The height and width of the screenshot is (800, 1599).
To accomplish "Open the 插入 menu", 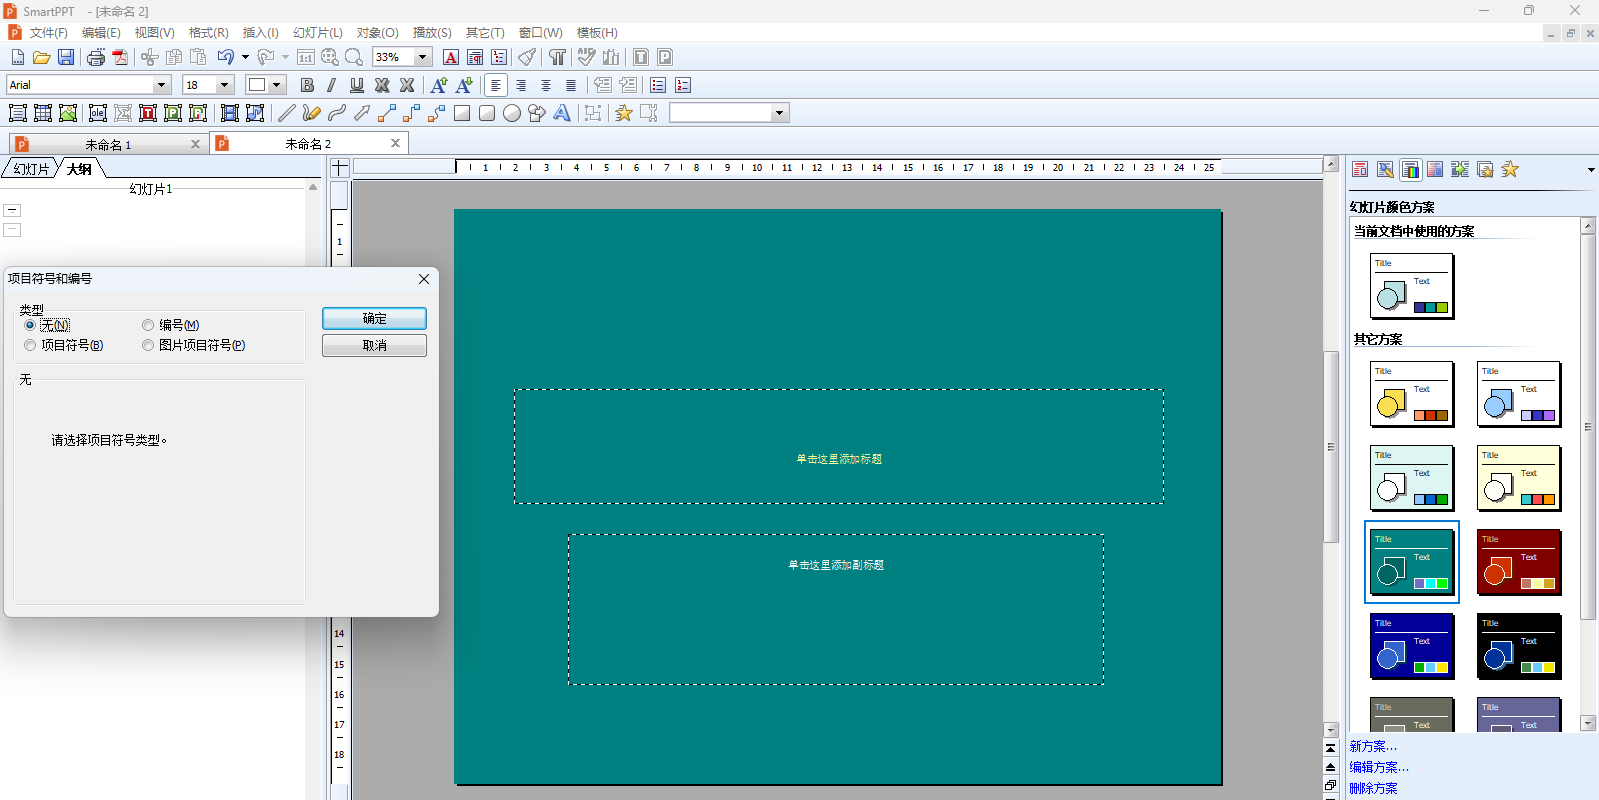I will (x=260, y=33).
